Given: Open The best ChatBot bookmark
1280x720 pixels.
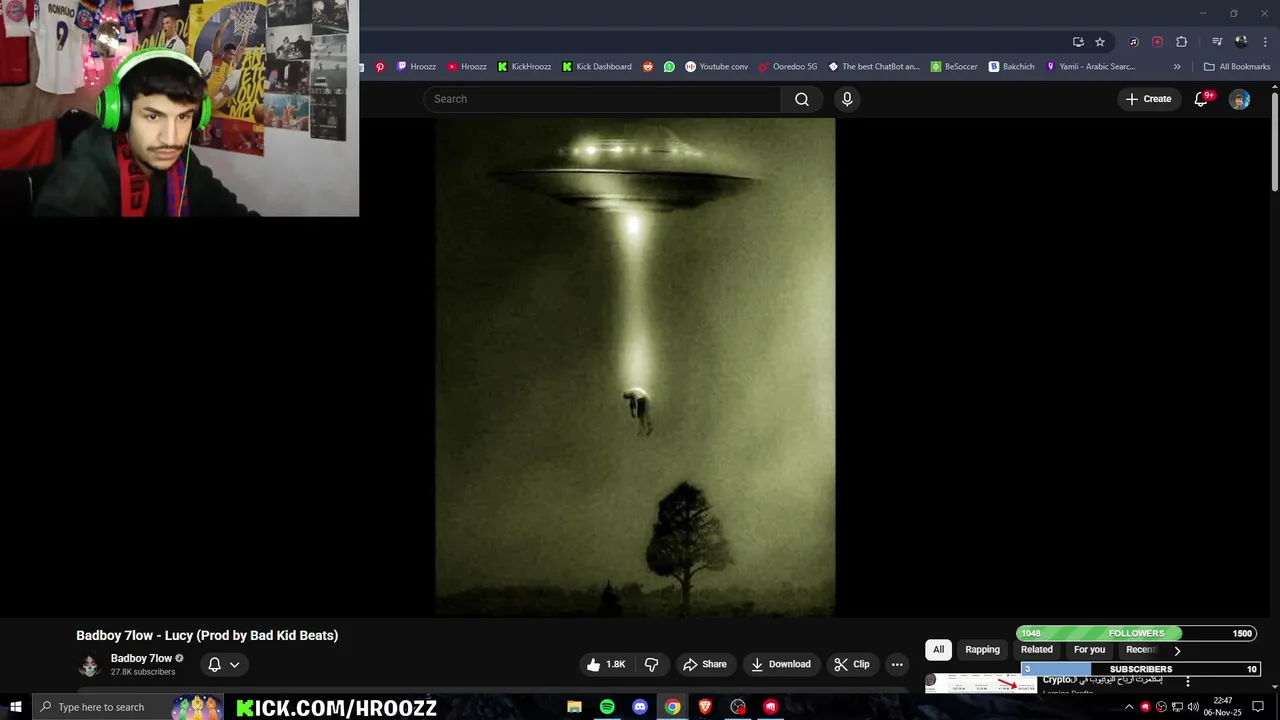Looking at the screenshot, I should 873,67.
